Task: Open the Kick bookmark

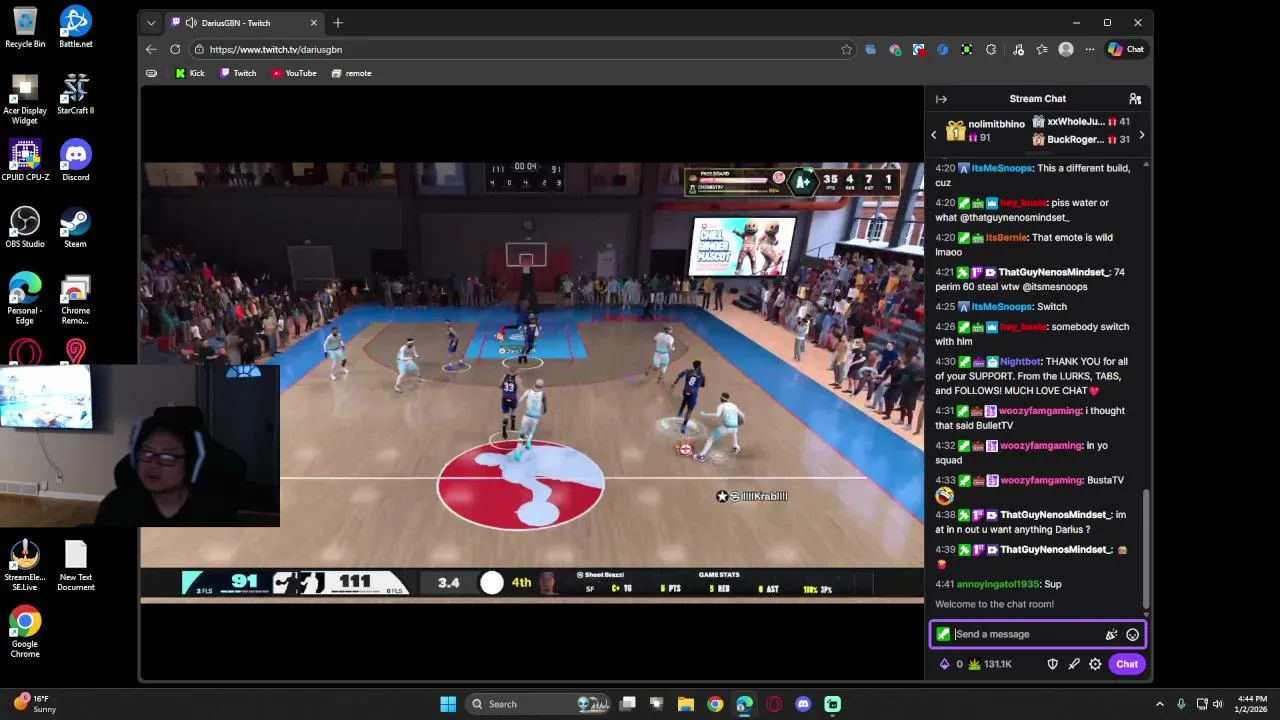Action: pyautogui.click(x=189, y=73)
